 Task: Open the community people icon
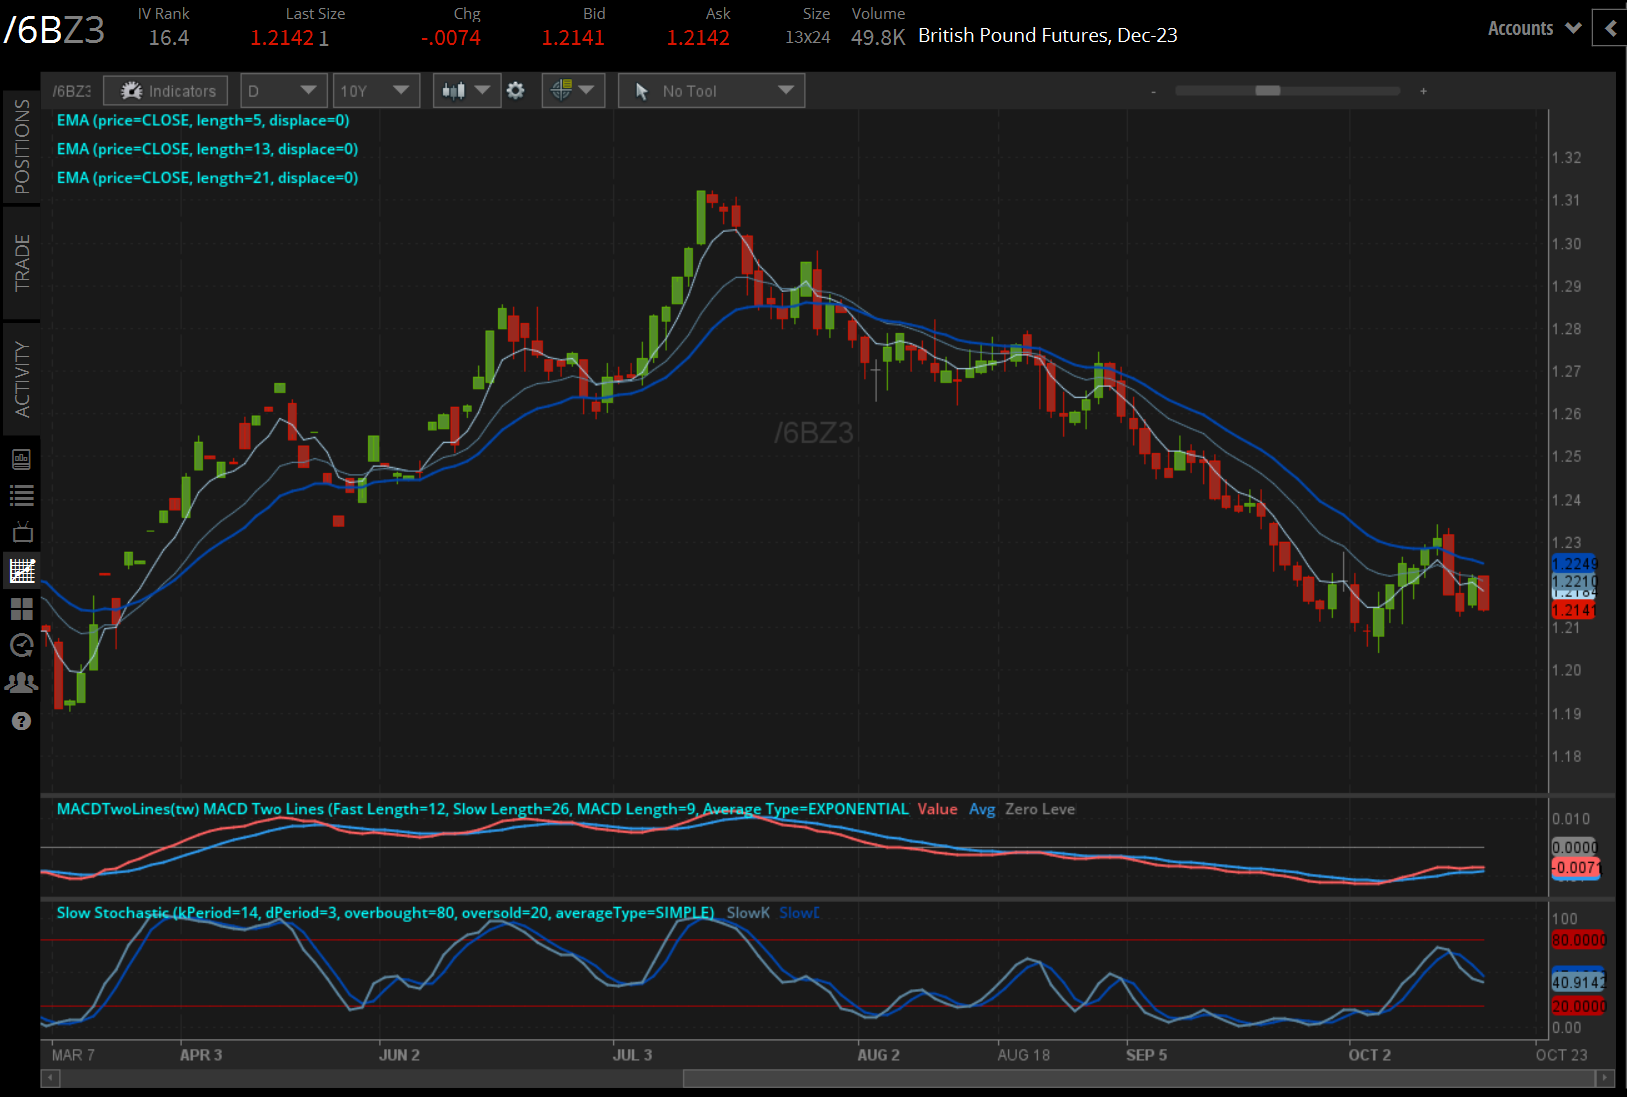click(21, 683)
